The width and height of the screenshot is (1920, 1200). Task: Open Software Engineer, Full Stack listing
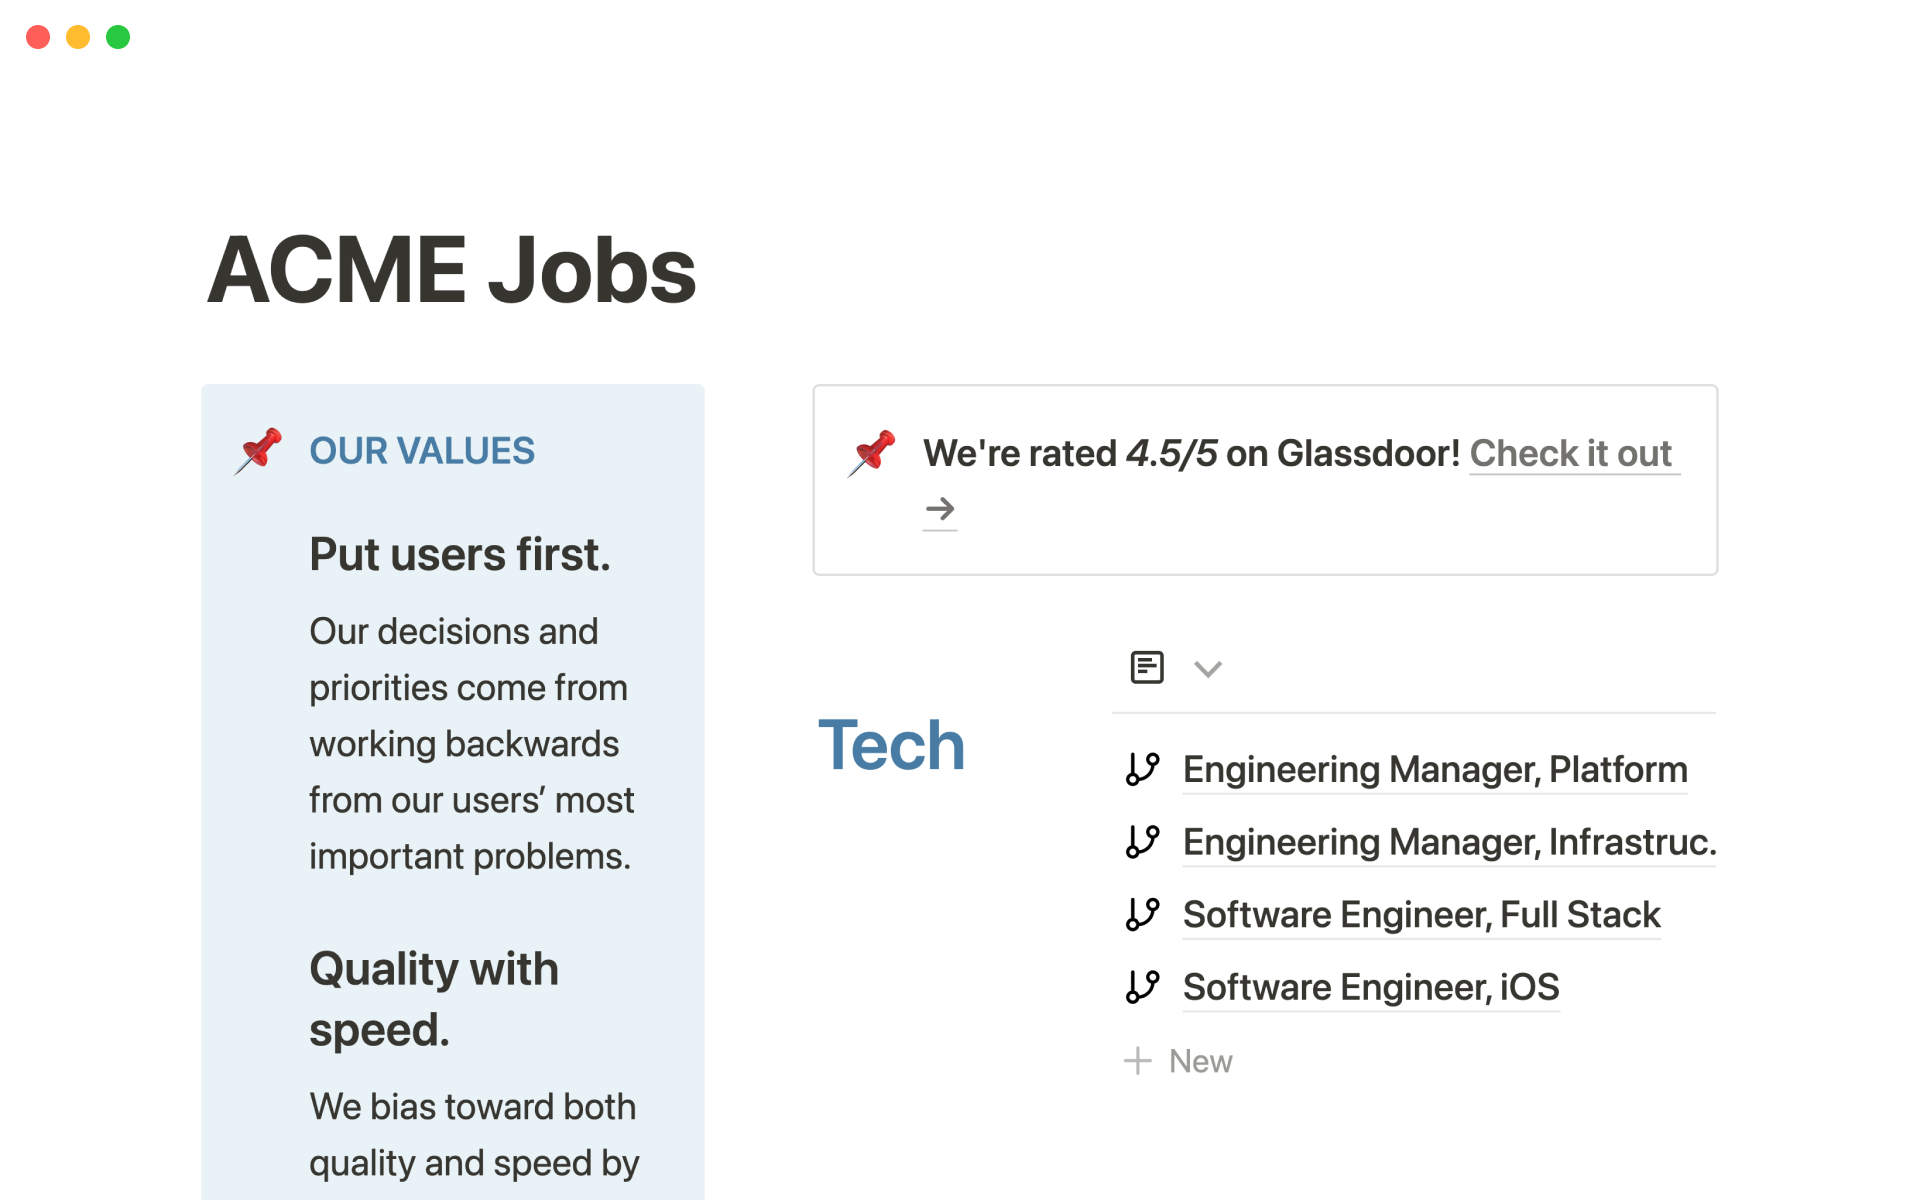click(1420, 915)
